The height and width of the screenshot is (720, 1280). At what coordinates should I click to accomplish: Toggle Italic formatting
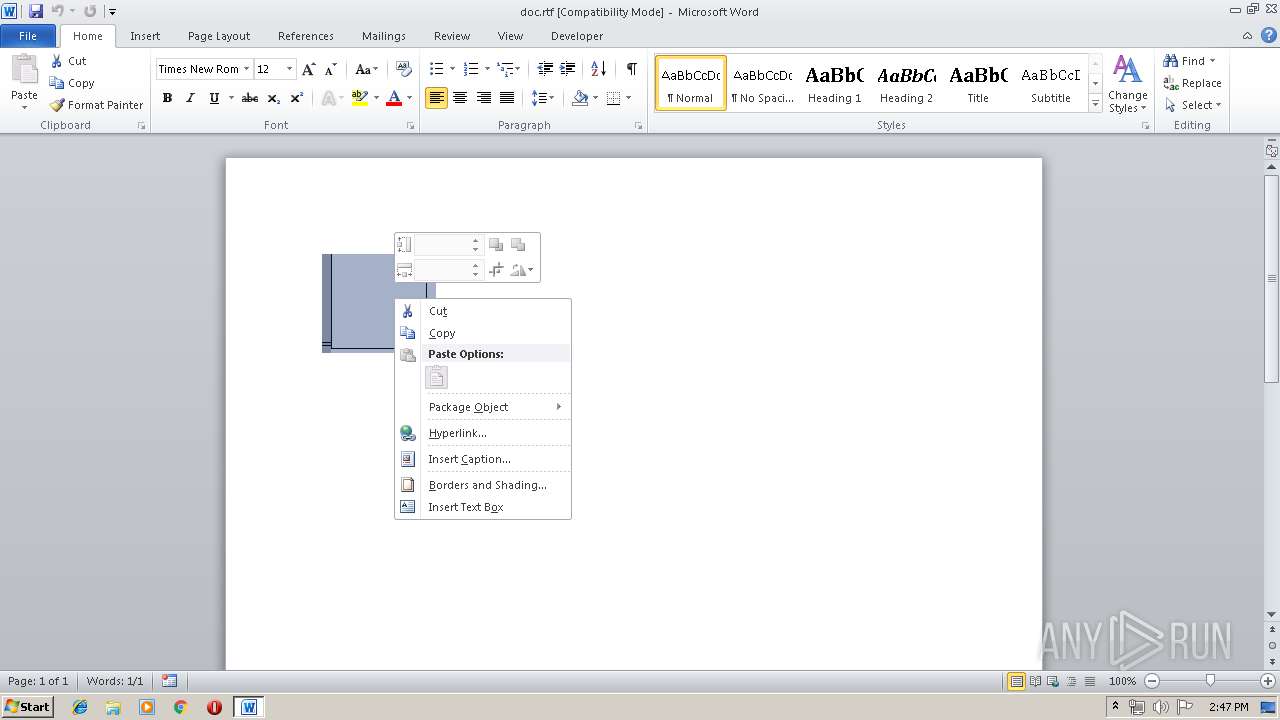click(190, 98)
